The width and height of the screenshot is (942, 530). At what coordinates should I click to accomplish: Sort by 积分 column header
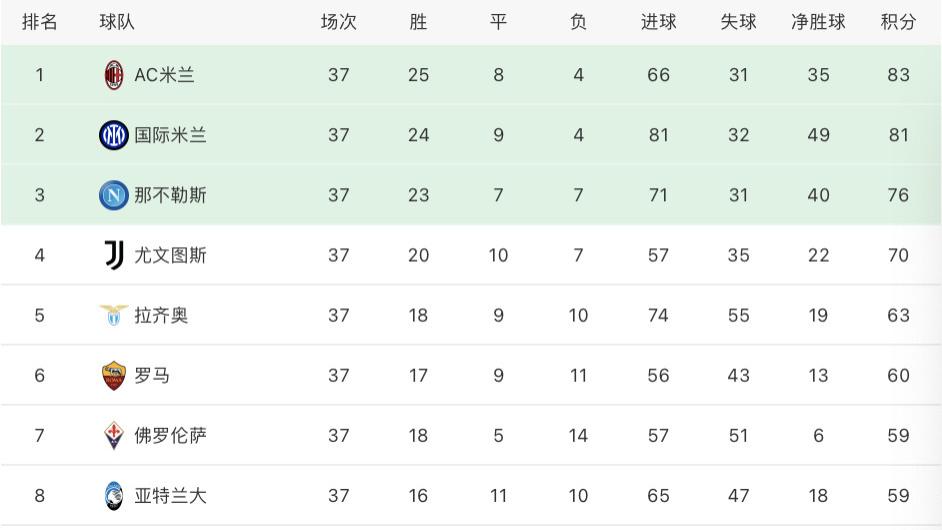(898, 22)
